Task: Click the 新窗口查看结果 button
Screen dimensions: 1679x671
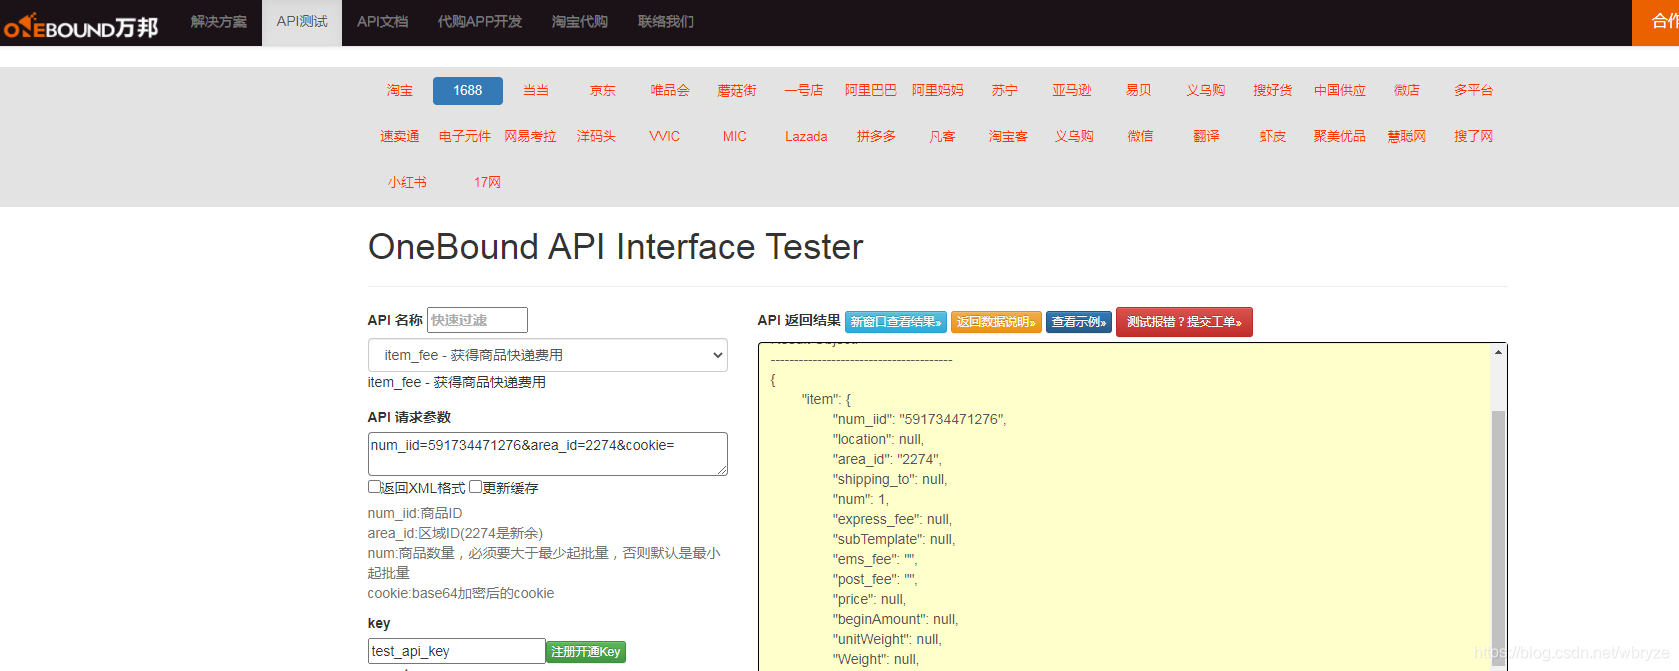Action: click(x=896, y=322)
